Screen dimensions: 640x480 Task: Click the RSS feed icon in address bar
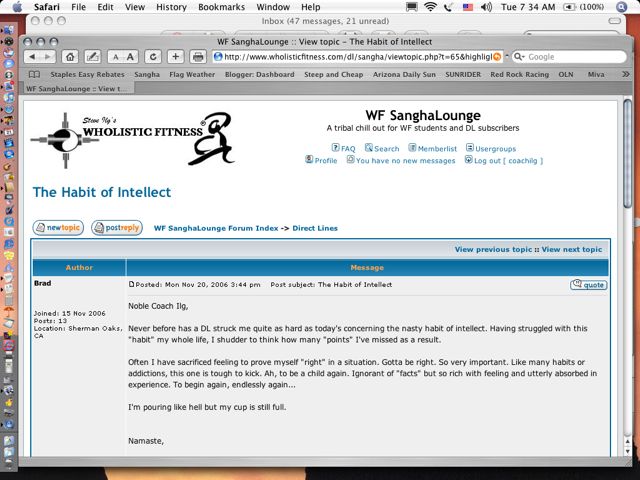(498, 57)
